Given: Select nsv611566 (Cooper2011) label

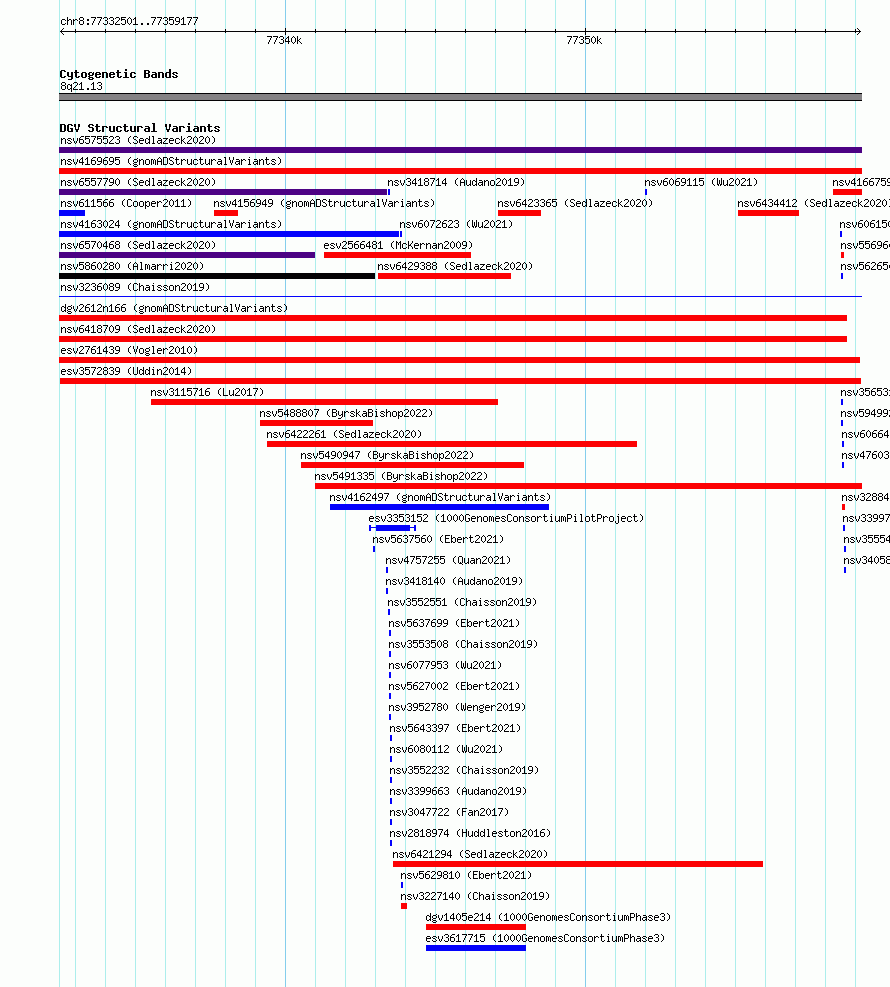Looking at the screenshot, I should pyautogui.click(x=126, y=203).
